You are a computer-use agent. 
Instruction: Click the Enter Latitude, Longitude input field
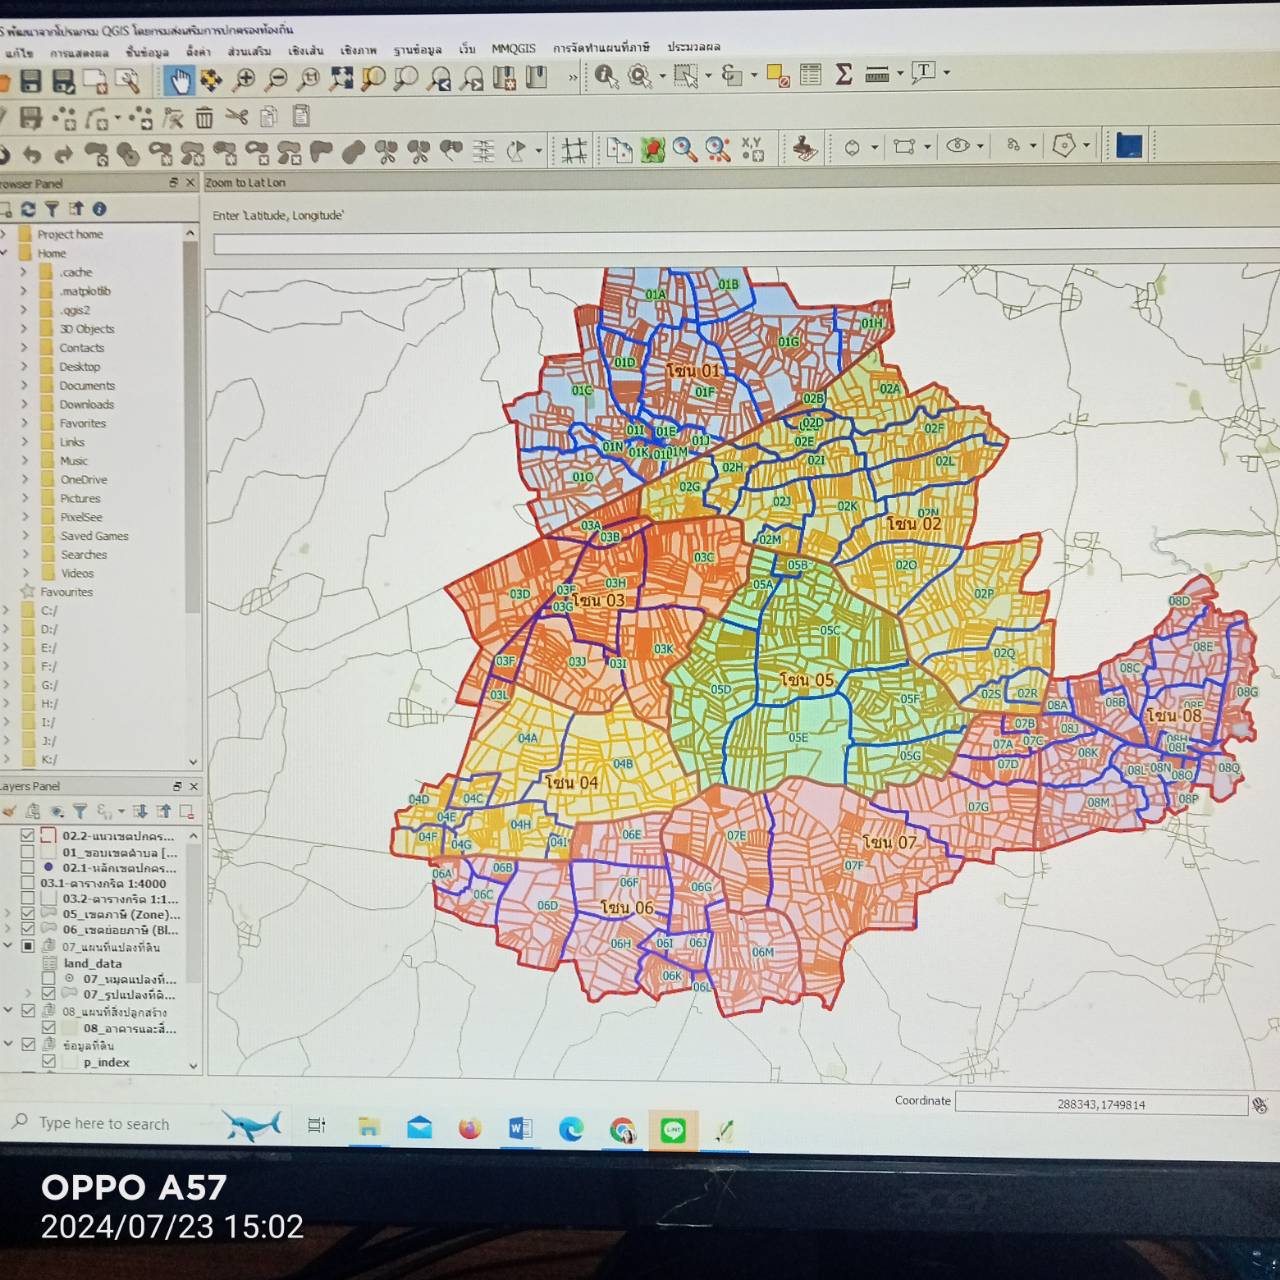(740, 244)
